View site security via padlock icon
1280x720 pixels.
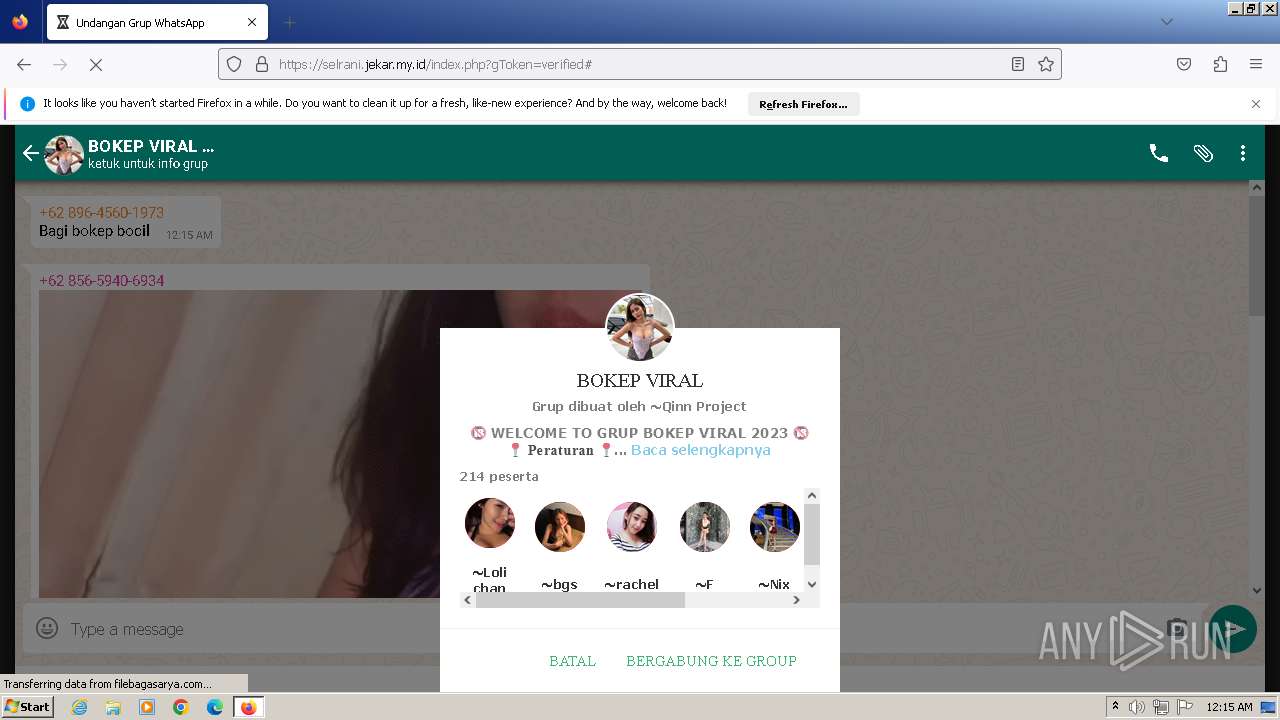tap(262, 64)
